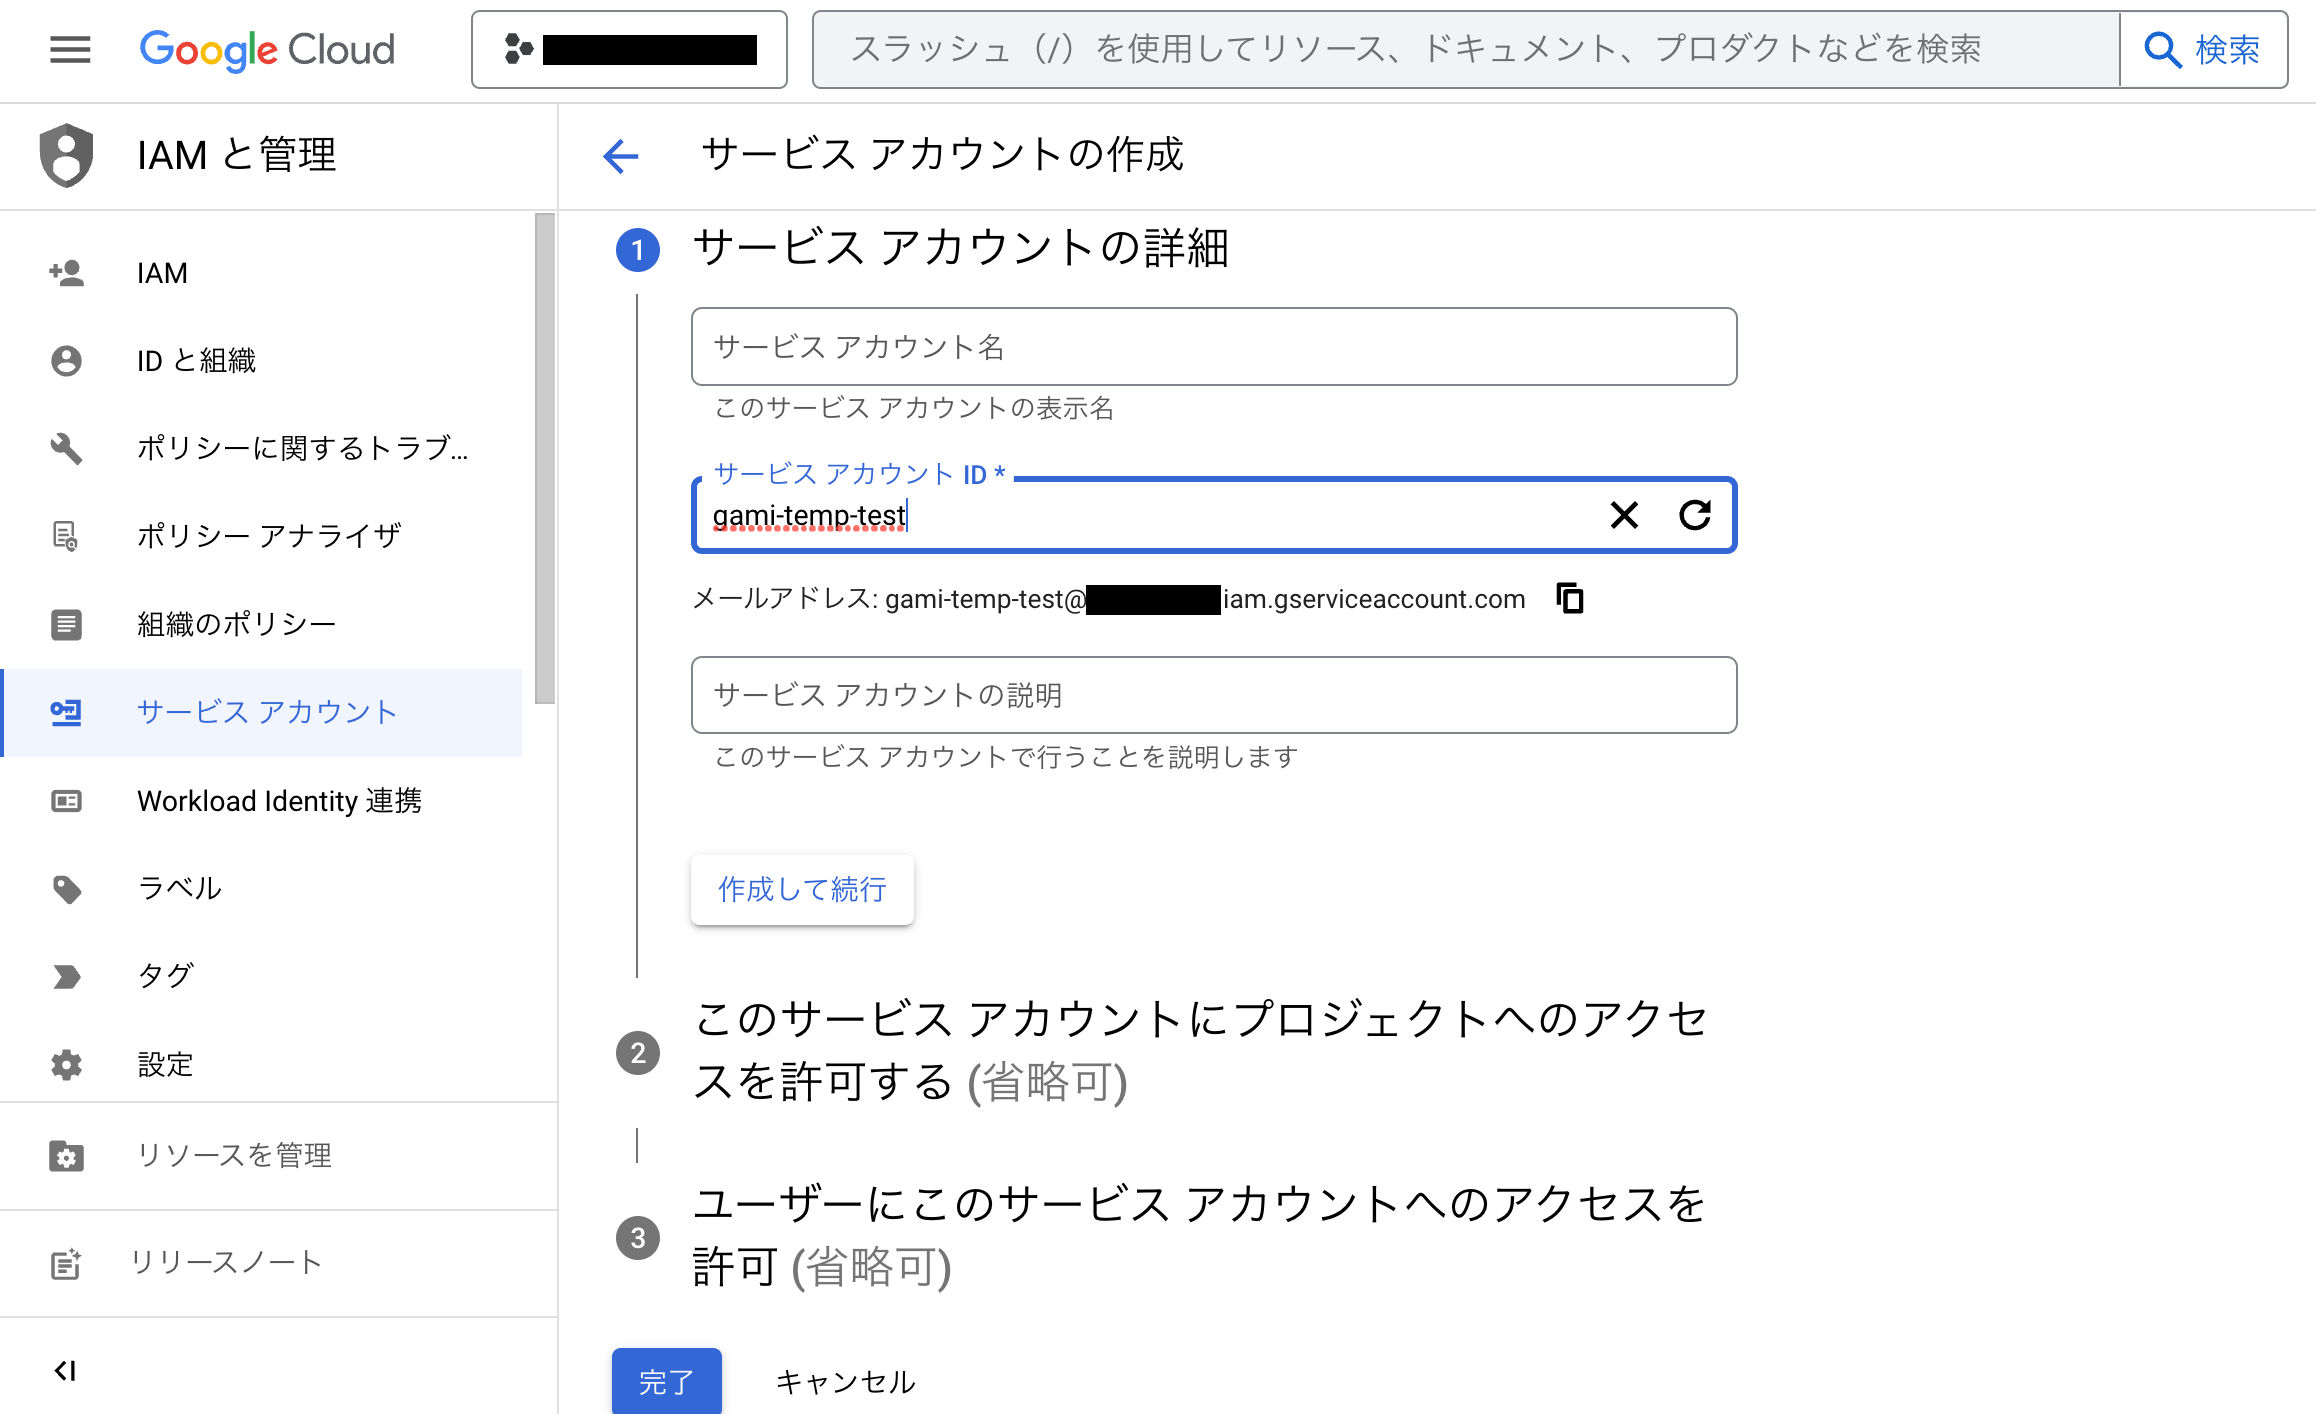Open the hamburger navigation menu
2316x1414 pixels.
pyautogui.click(x=70, y=49)
